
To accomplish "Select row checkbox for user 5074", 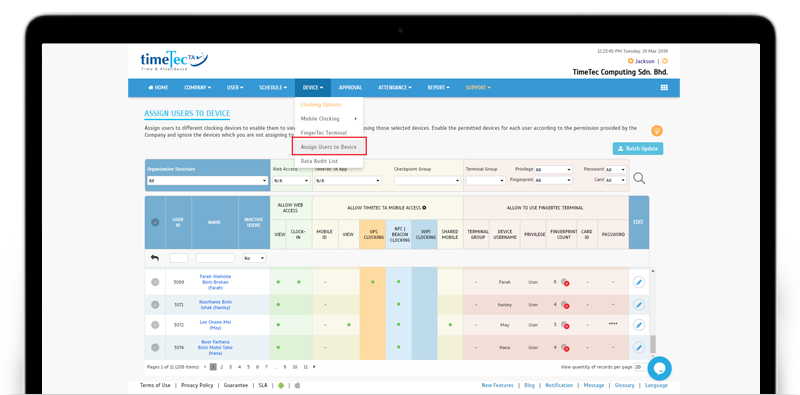I will 155,347.
